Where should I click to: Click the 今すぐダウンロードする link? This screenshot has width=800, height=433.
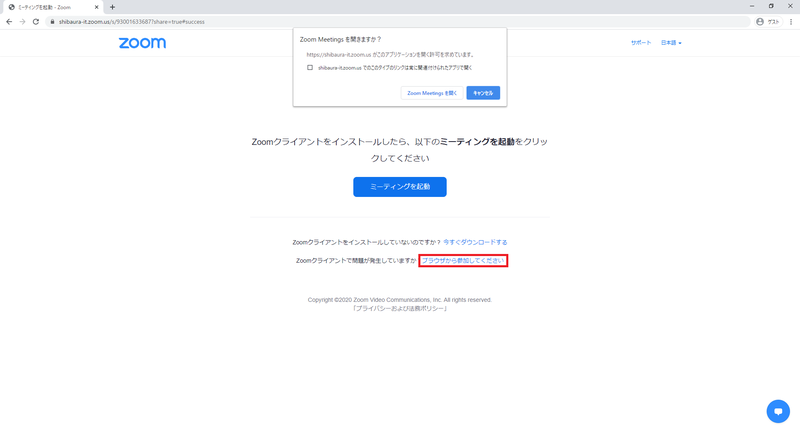pos(475,242)
